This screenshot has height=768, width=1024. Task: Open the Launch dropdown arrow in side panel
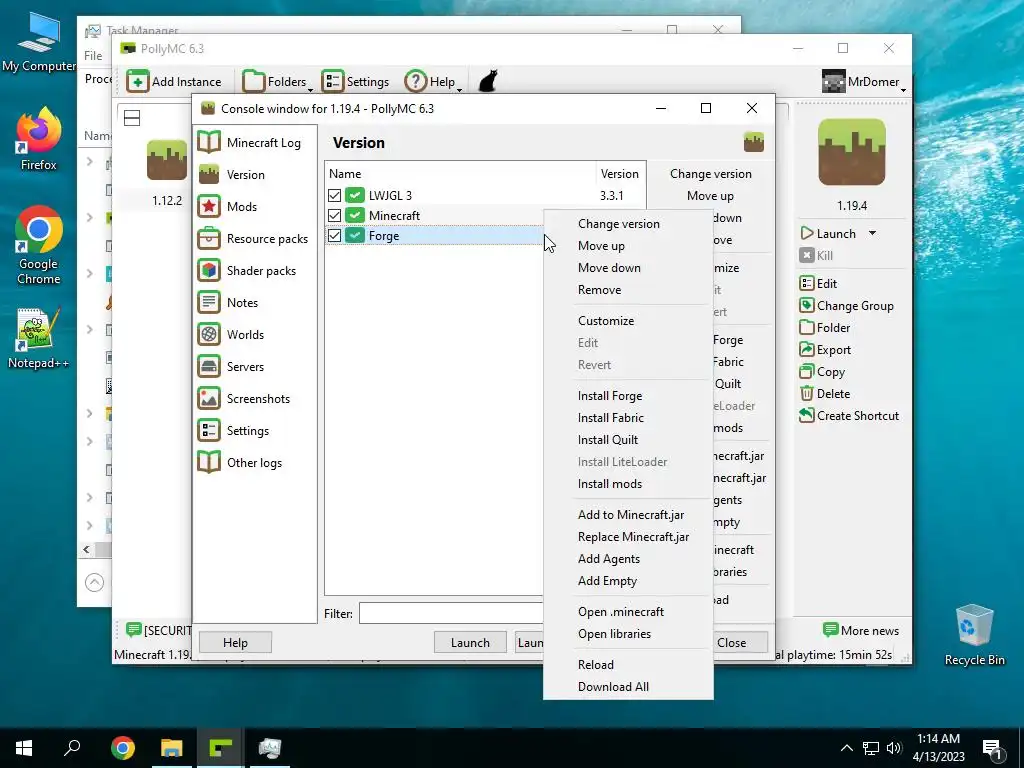click(x=872, y=233)
